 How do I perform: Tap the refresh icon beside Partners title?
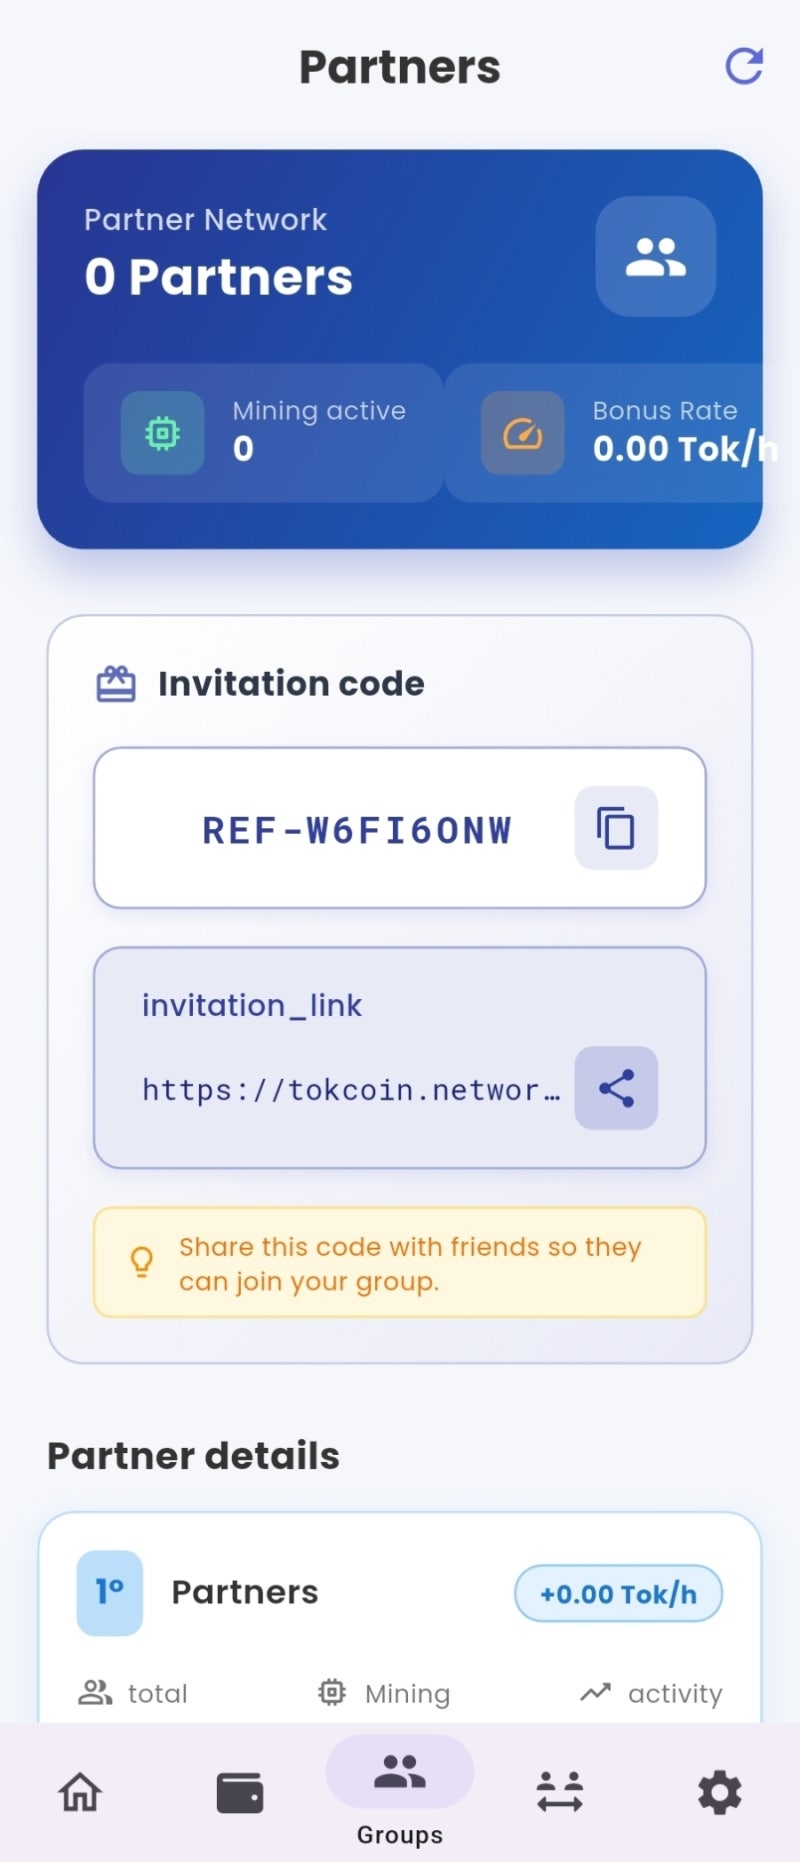[x=744, y=66]
